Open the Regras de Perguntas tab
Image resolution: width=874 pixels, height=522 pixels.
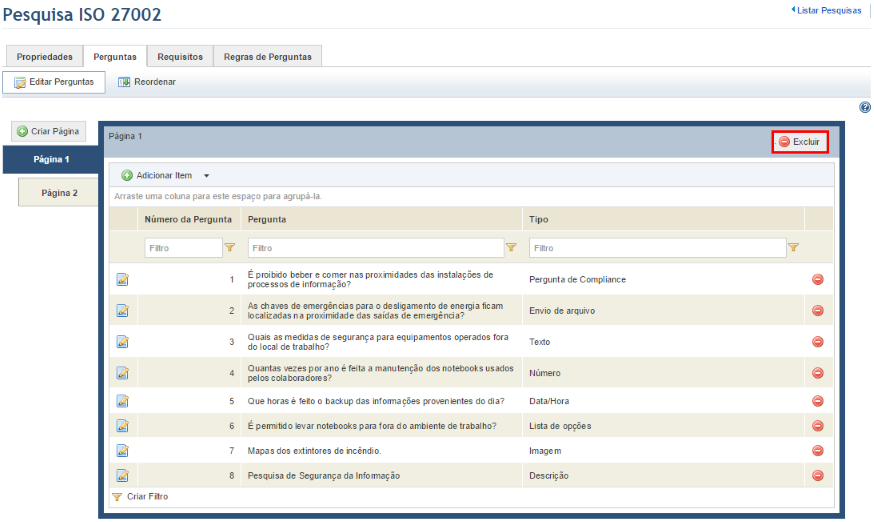[x=268, y=57]
